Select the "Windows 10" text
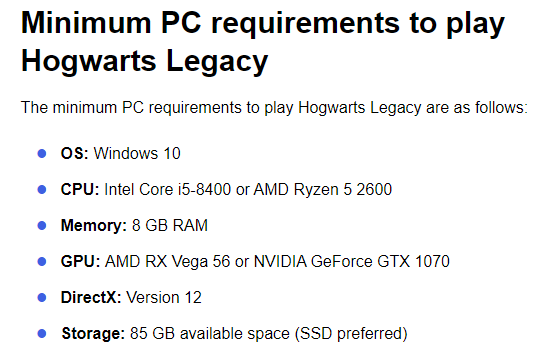Image resolution: width=549 pixels, height=360 pixels. (x=137, y=153)
